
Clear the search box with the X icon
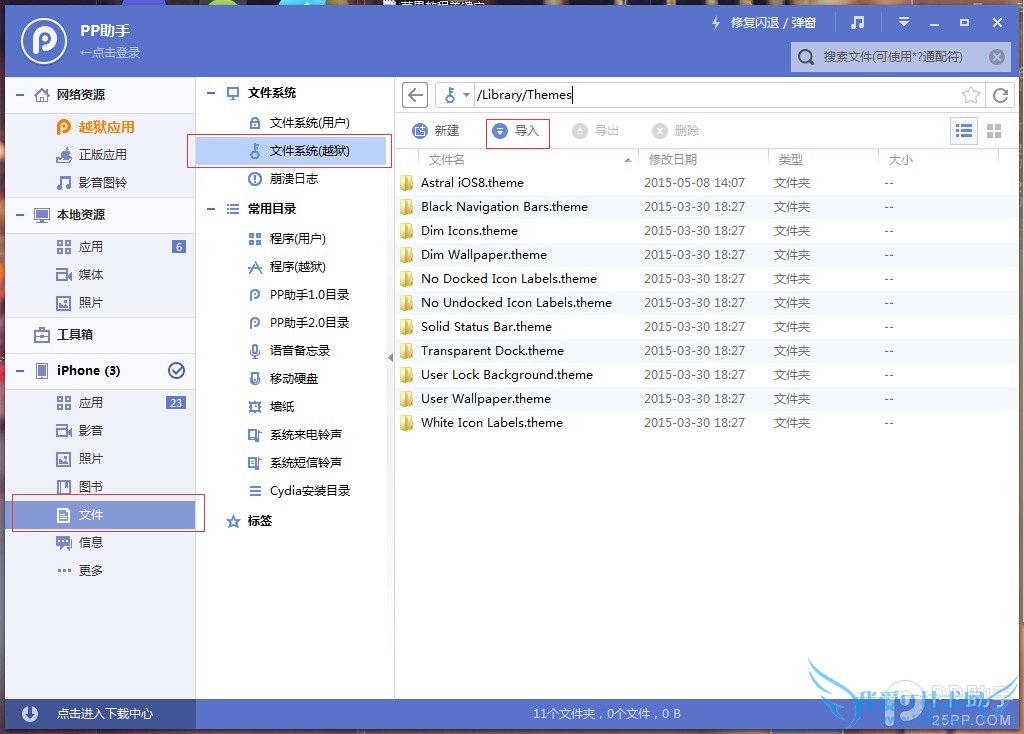(x=997, y=57)
